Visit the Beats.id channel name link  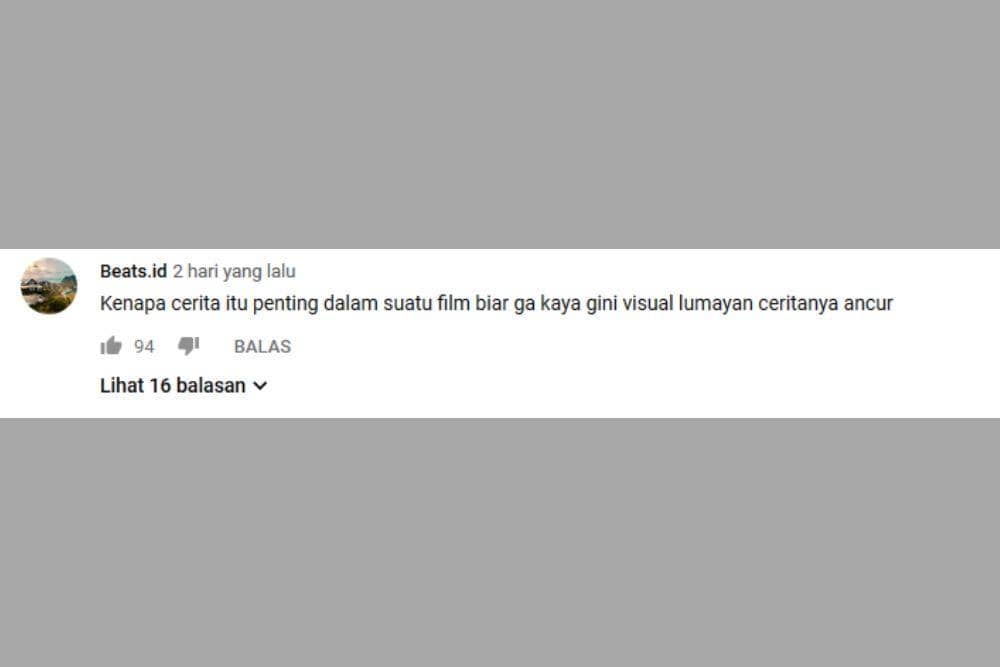click(x=133, y=271)
